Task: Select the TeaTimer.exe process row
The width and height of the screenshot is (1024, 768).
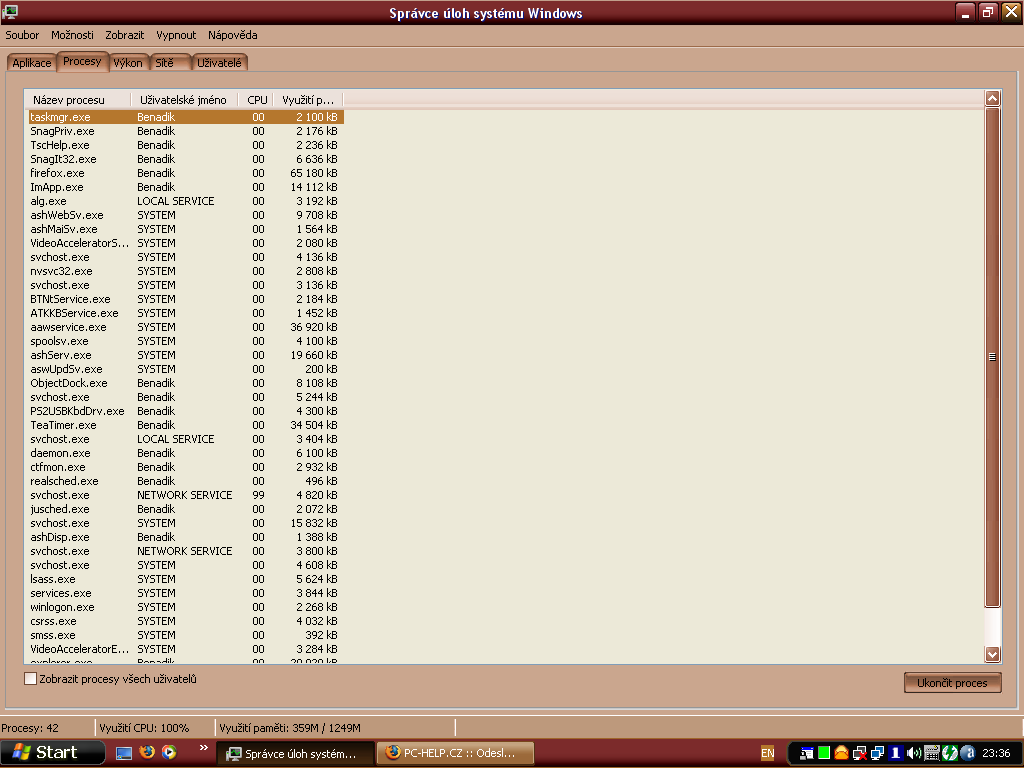Action: tap(185, 425)
